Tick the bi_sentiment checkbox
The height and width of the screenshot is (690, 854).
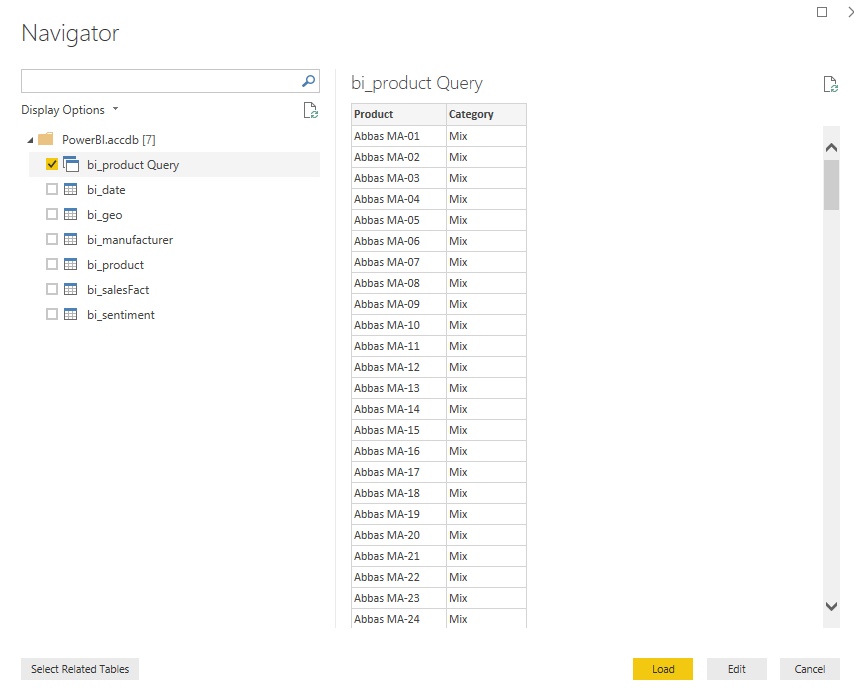coord(52,314)
